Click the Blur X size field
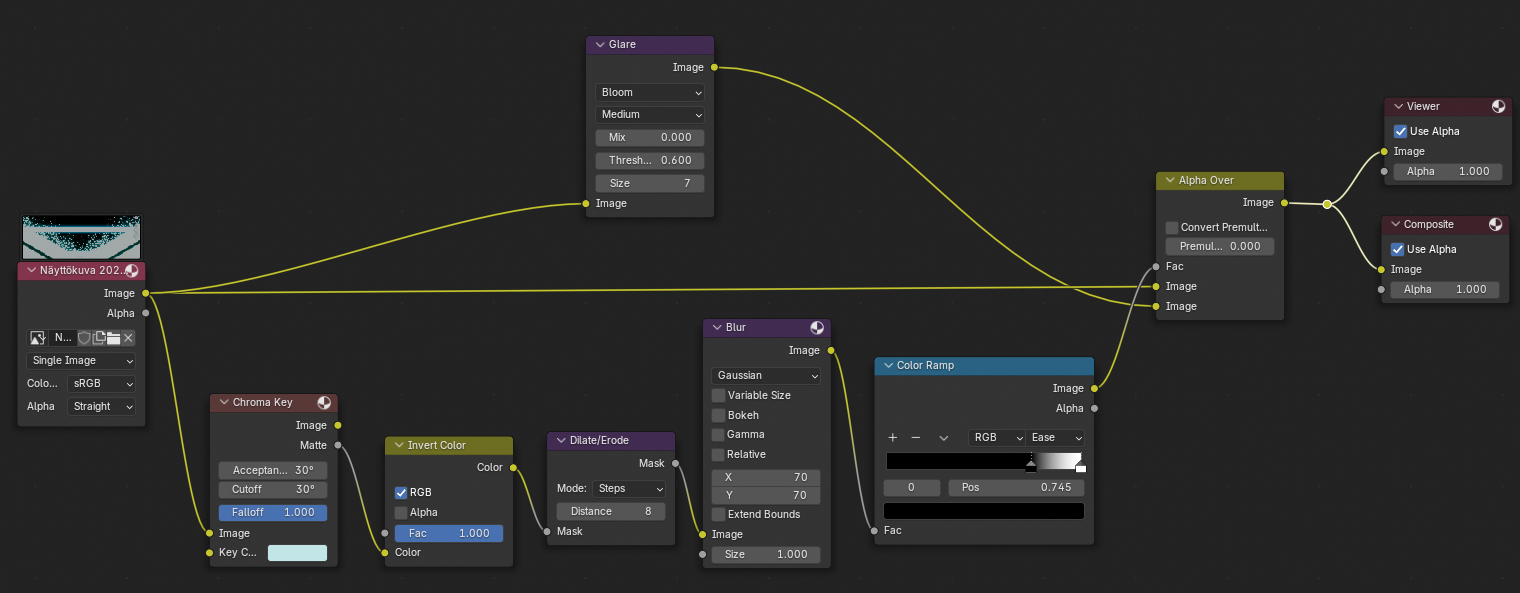The image size is (1520, 593). pyautogui.click(x=766, y=477)
